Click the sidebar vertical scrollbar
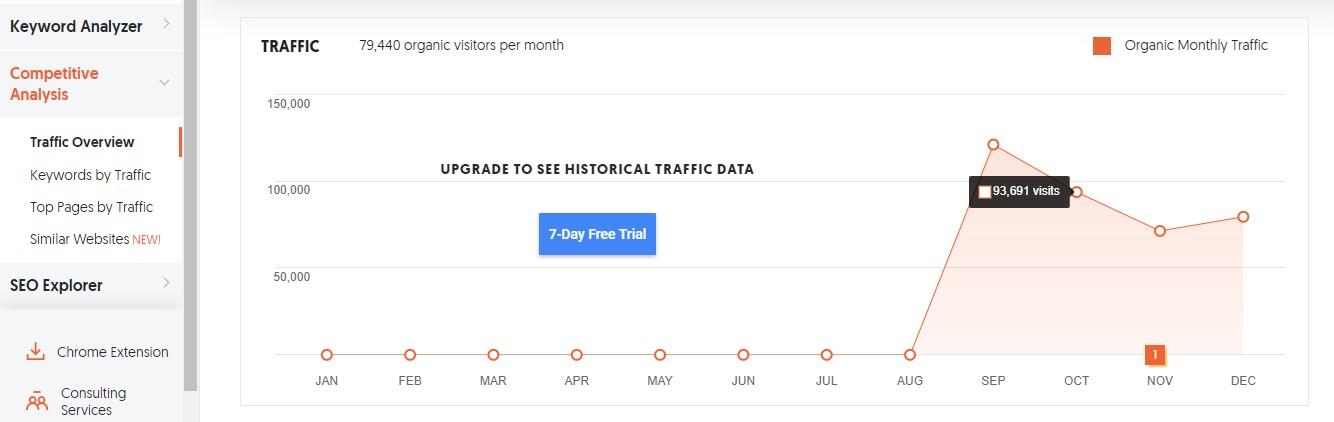1334x422 pixels. [x=190, y=195]
